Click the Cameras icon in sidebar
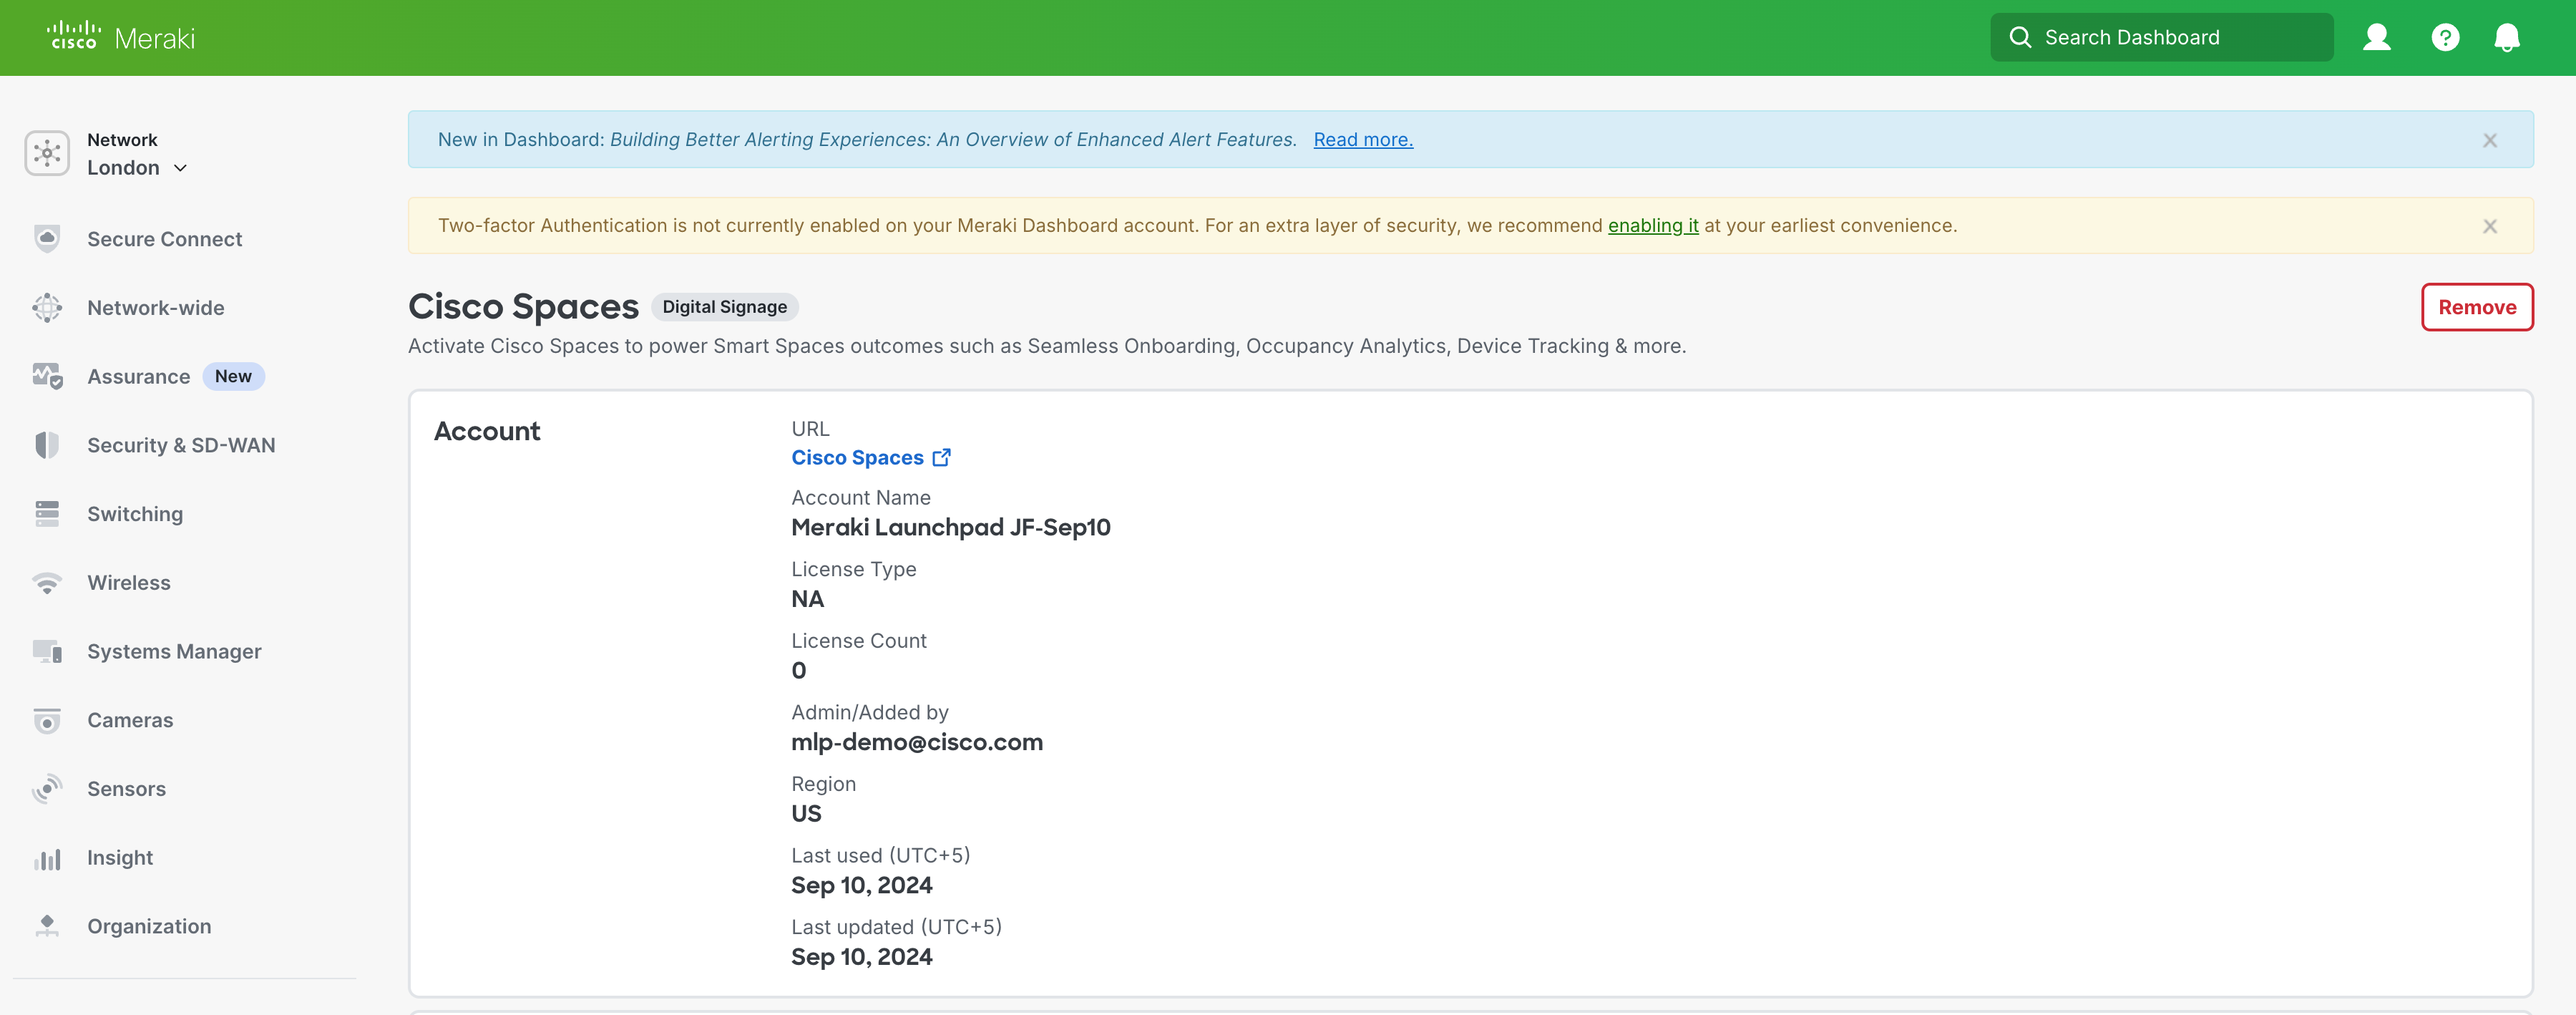This screenshot has width=2576, height=1015. [x=47, y=720]
